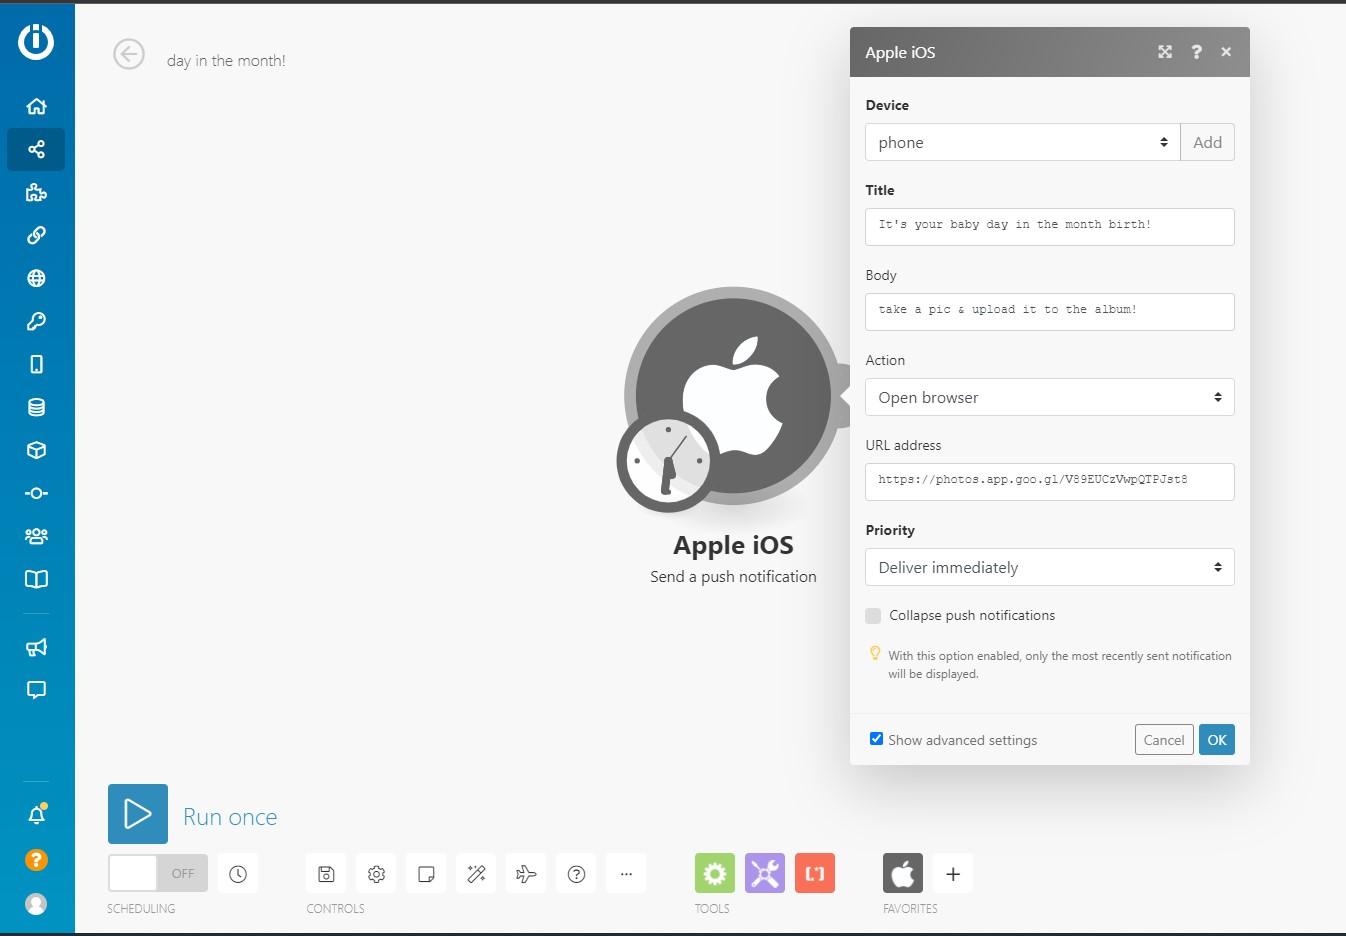Open user profile avatar
This screenshot has height=936, width=1346.
[x=36, y=904]
